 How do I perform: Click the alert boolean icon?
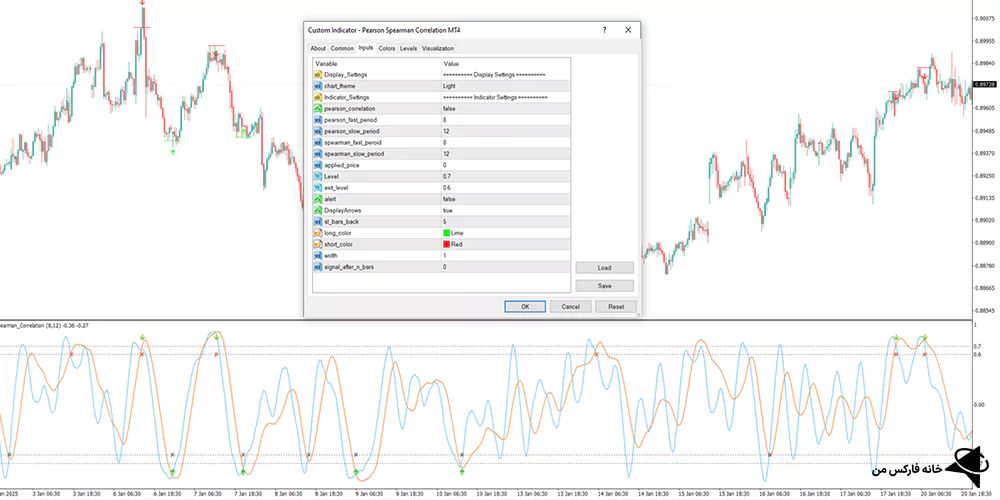click(318, 199)
